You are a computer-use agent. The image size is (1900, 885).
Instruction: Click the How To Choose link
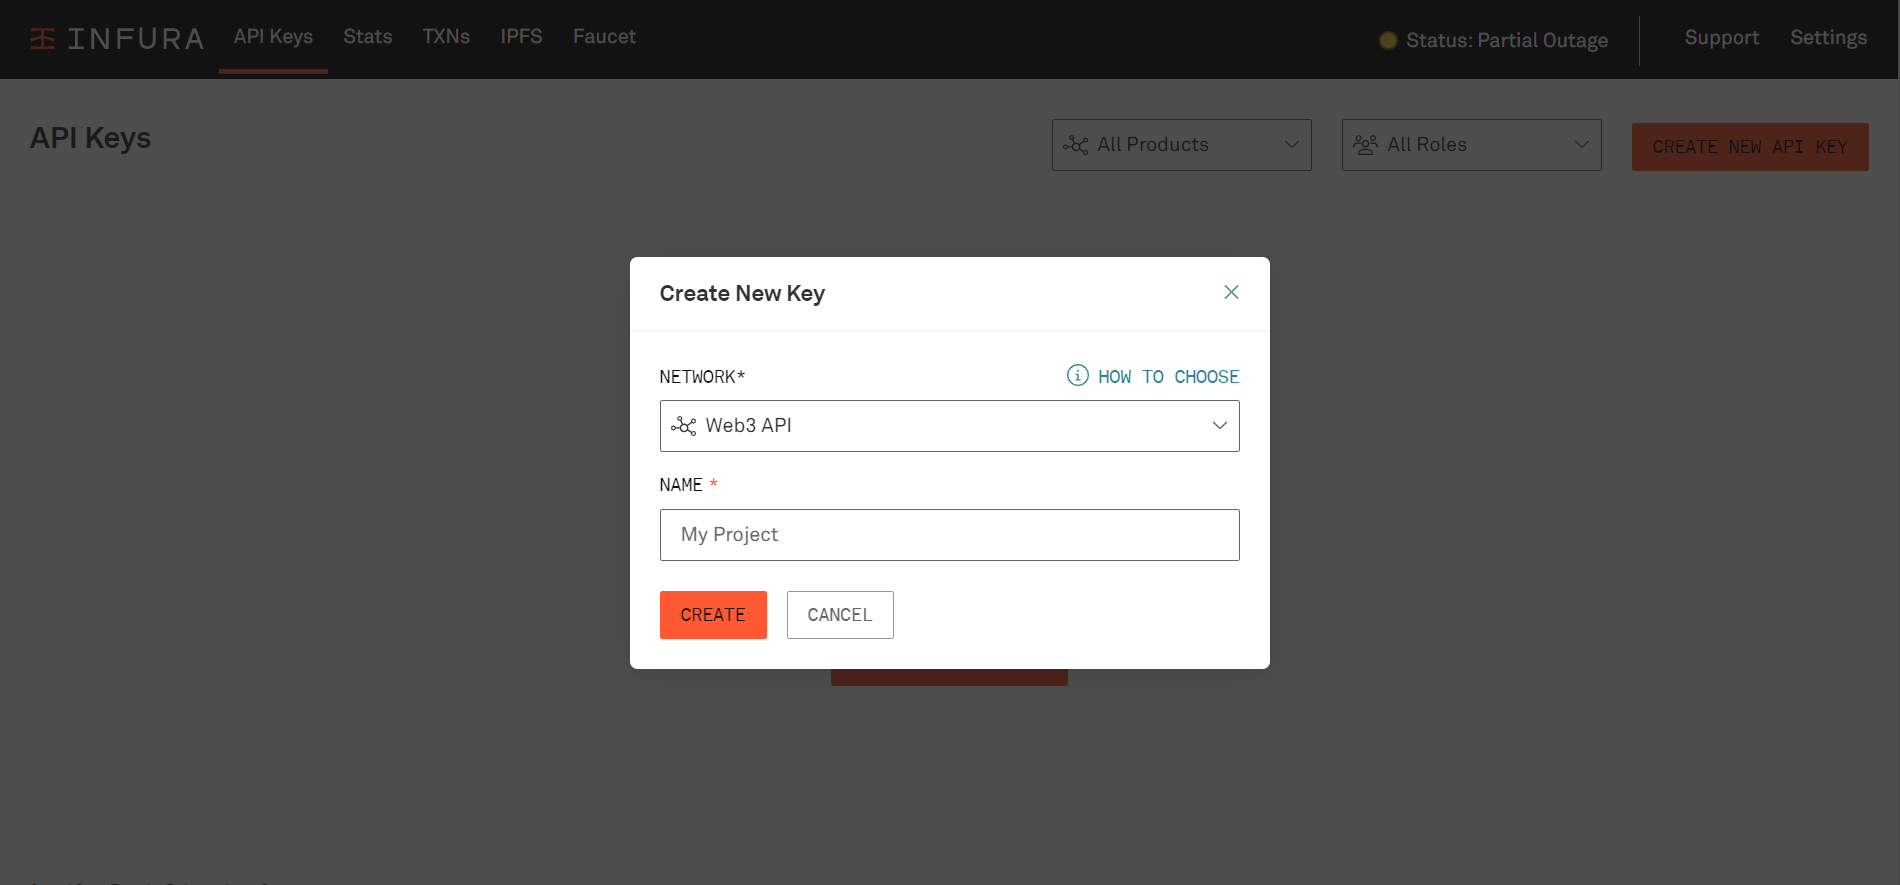pos(1168,377)
